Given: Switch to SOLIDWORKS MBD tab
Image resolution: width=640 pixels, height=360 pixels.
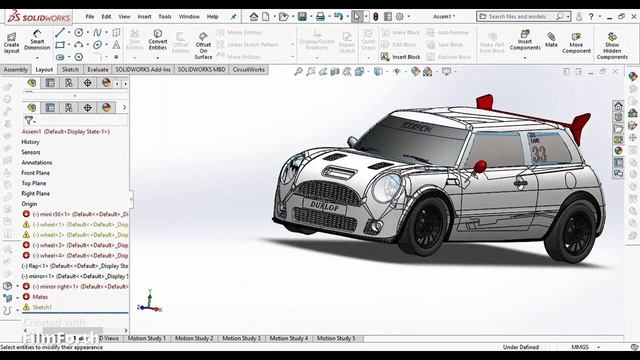Looking at the screenshot, I should click(201, 70).
